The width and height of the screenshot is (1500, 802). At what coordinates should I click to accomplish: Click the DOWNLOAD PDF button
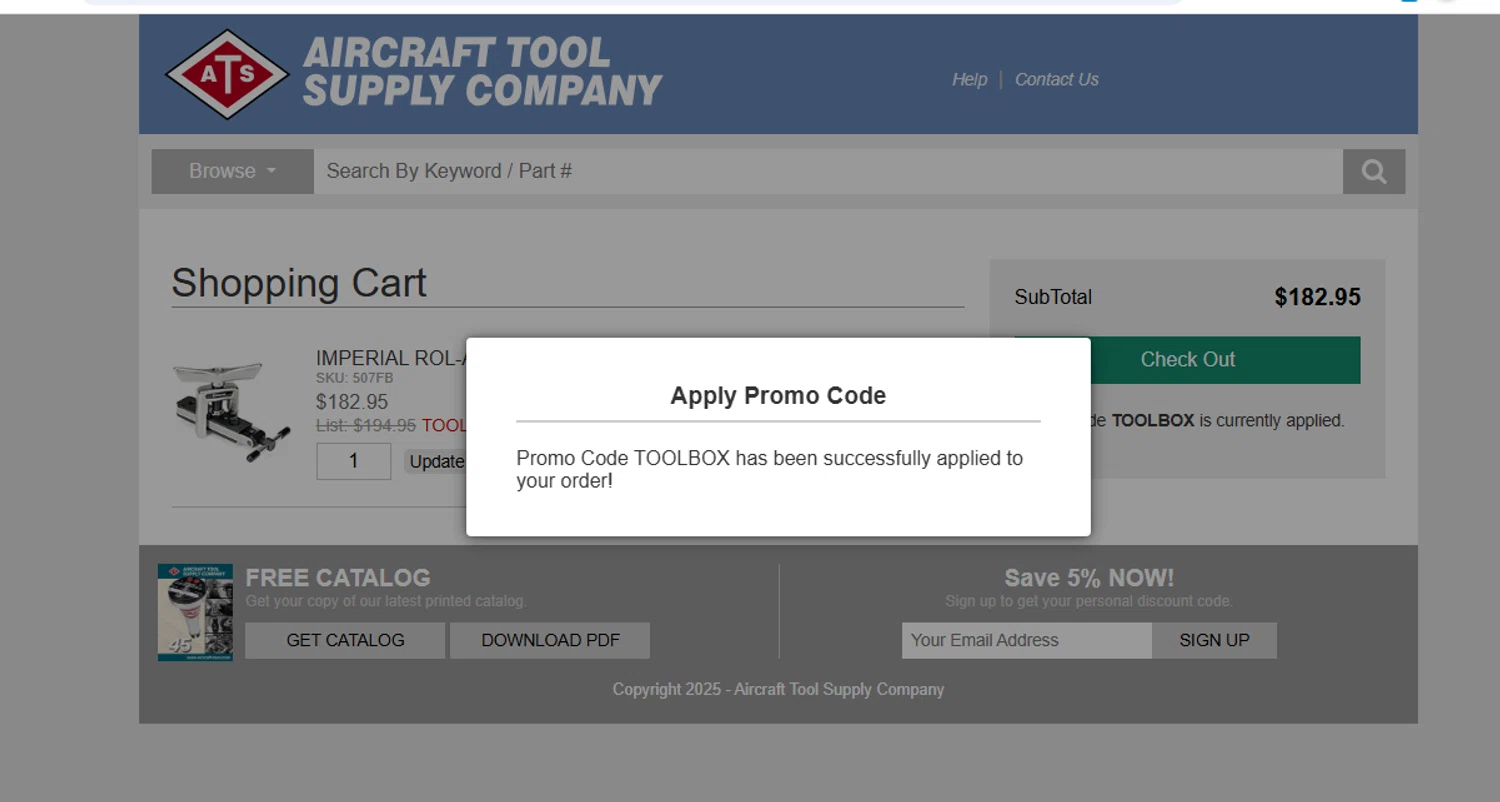click(x=550, y=641)
